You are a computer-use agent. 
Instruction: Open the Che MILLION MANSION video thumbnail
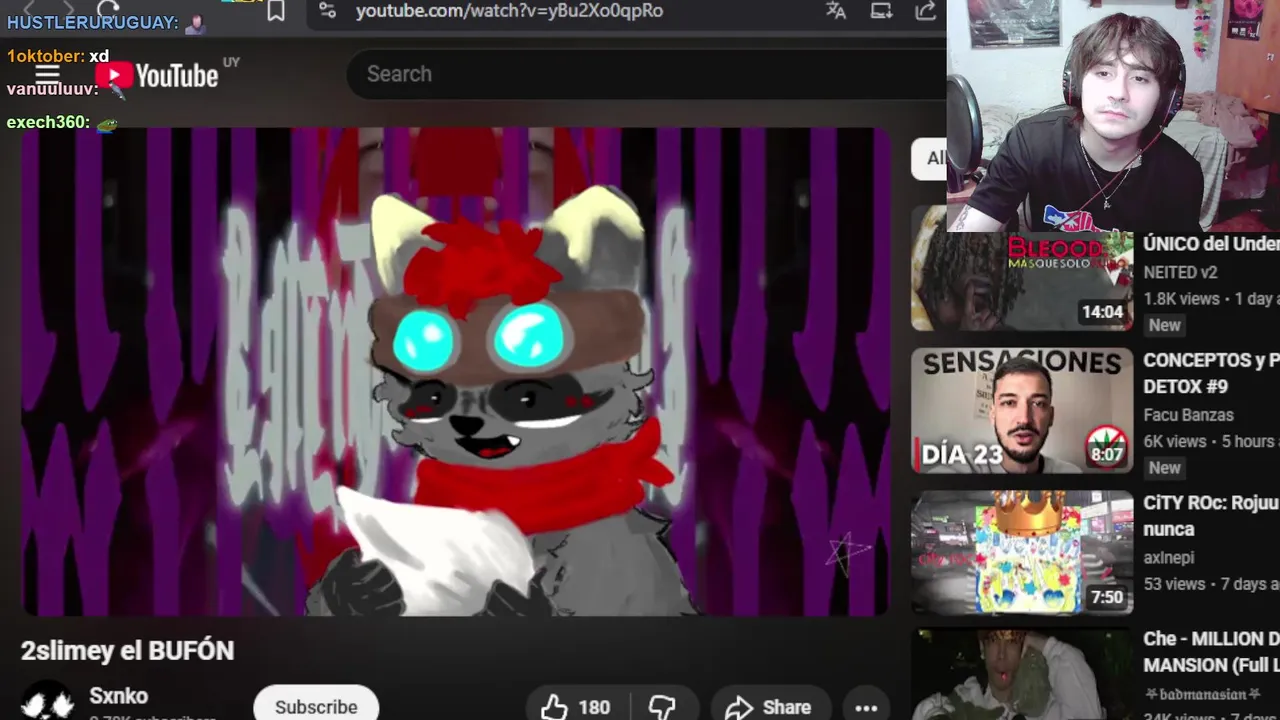pyautogui.click(x=1022, y=674)
